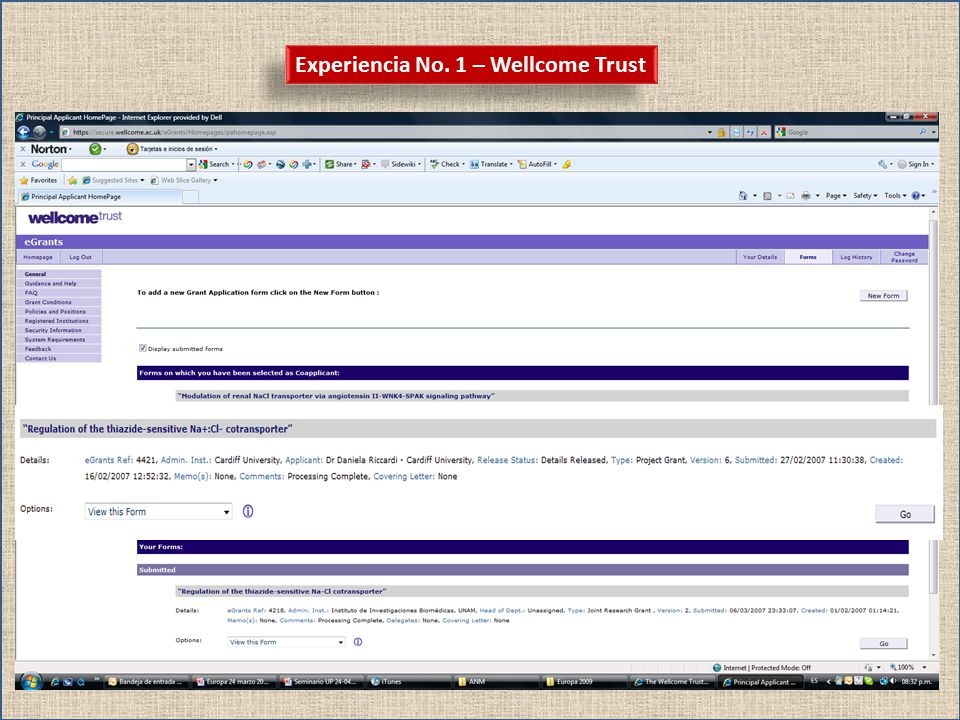Click the Print icon in command bar
The image size is (960, 720).
pos(806,196)
